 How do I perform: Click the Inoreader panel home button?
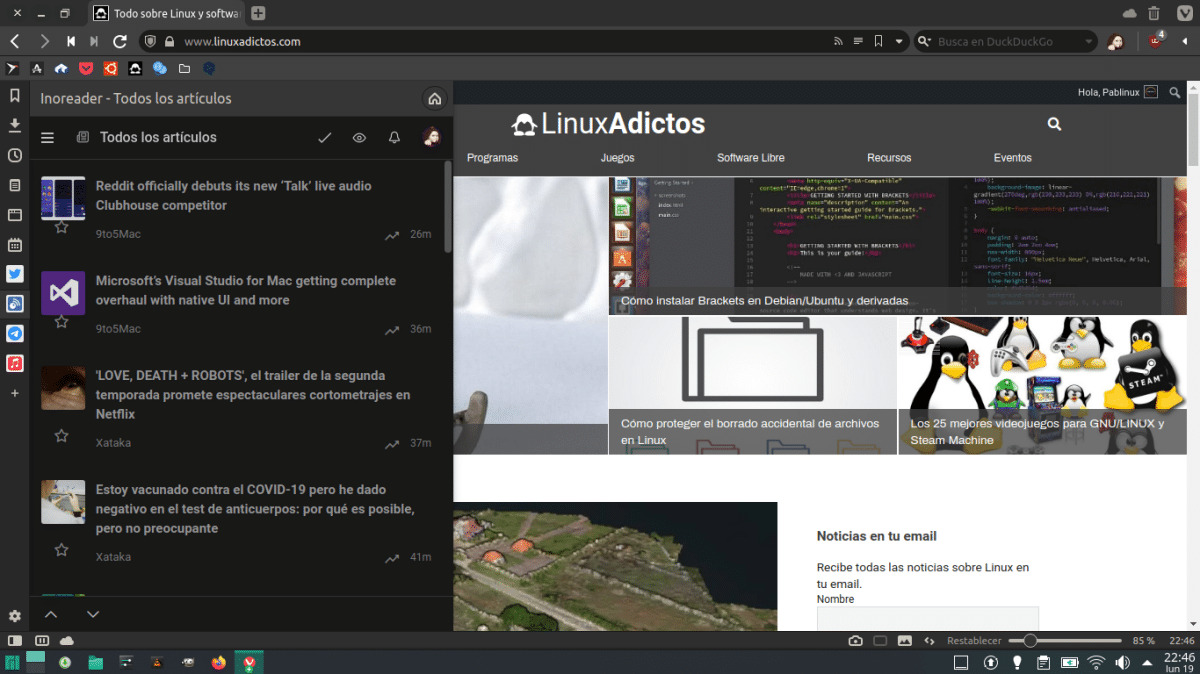pyautogui.click(x=434, y=99)
